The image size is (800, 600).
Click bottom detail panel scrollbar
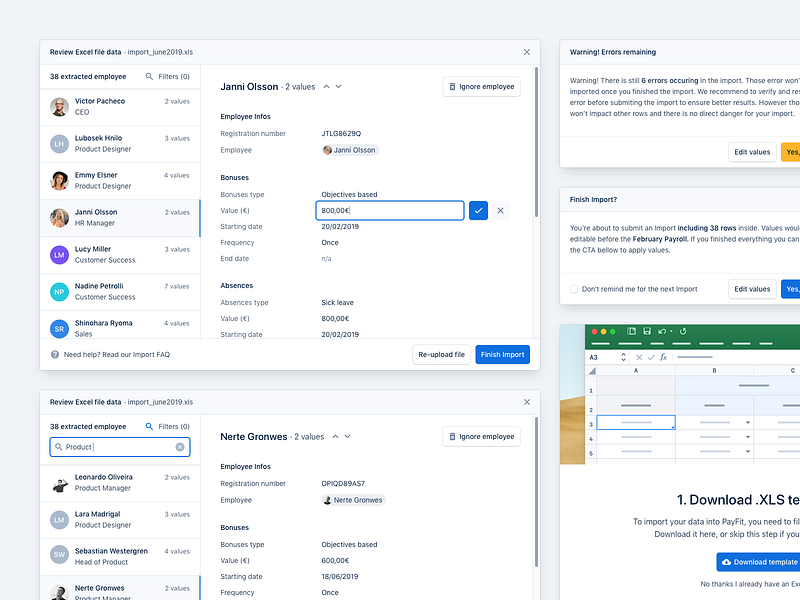point(536,492)
